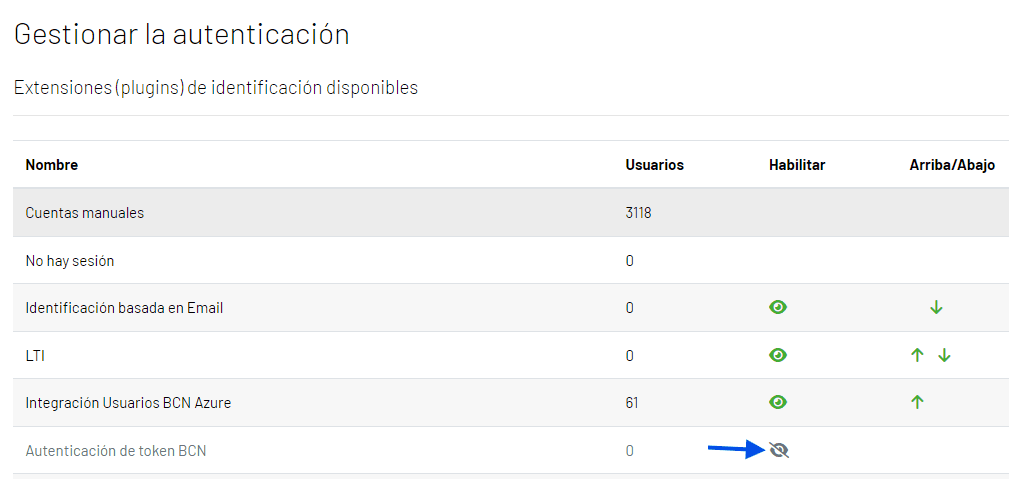
Task: Disable Identificación basada en Email plugin eye icon
Action: (778, 307)
